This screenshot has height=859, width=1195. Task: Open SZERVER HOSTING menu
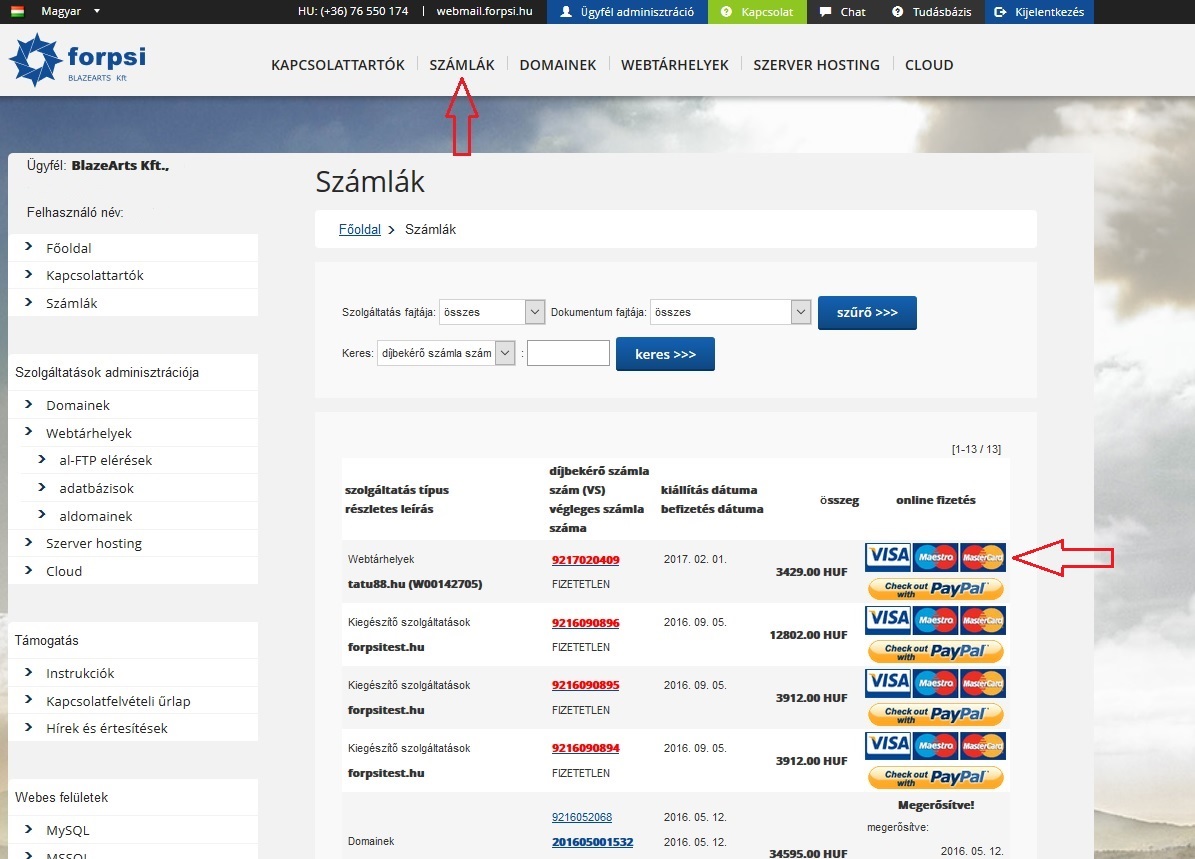(x=816, y=65)
